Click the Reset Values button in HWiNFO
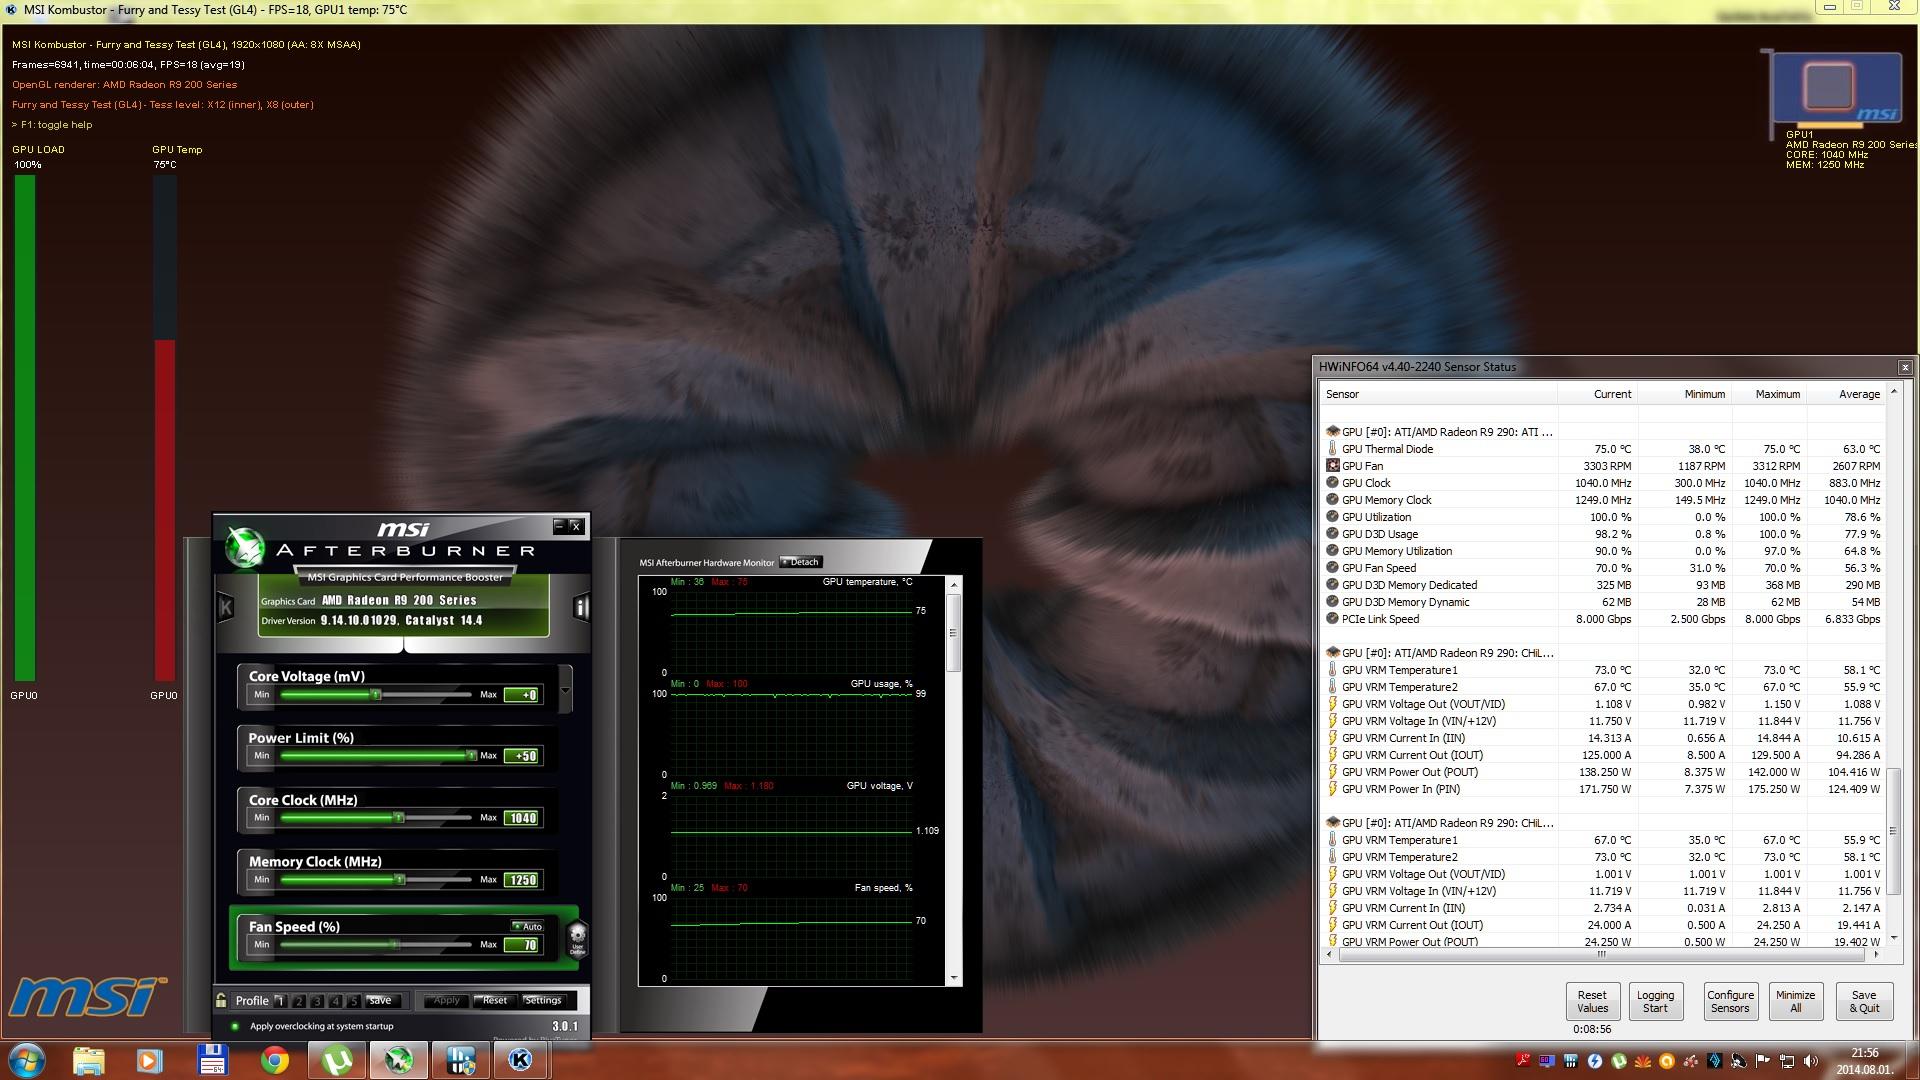 coord(1592,1001)
